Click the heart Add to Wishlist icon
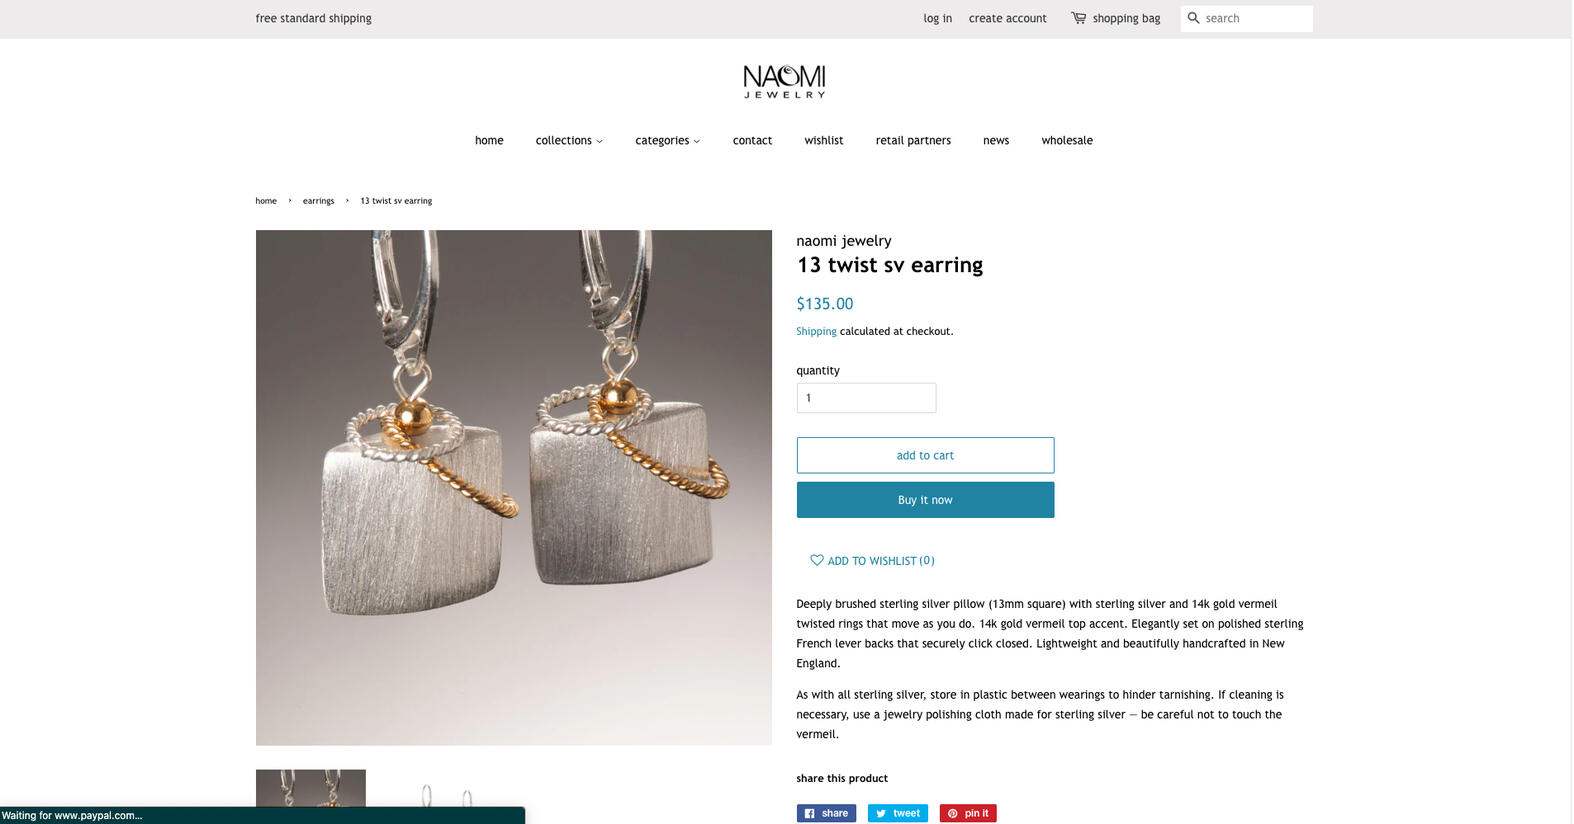This screenshot has height=824, width=1574. point(817,560)
